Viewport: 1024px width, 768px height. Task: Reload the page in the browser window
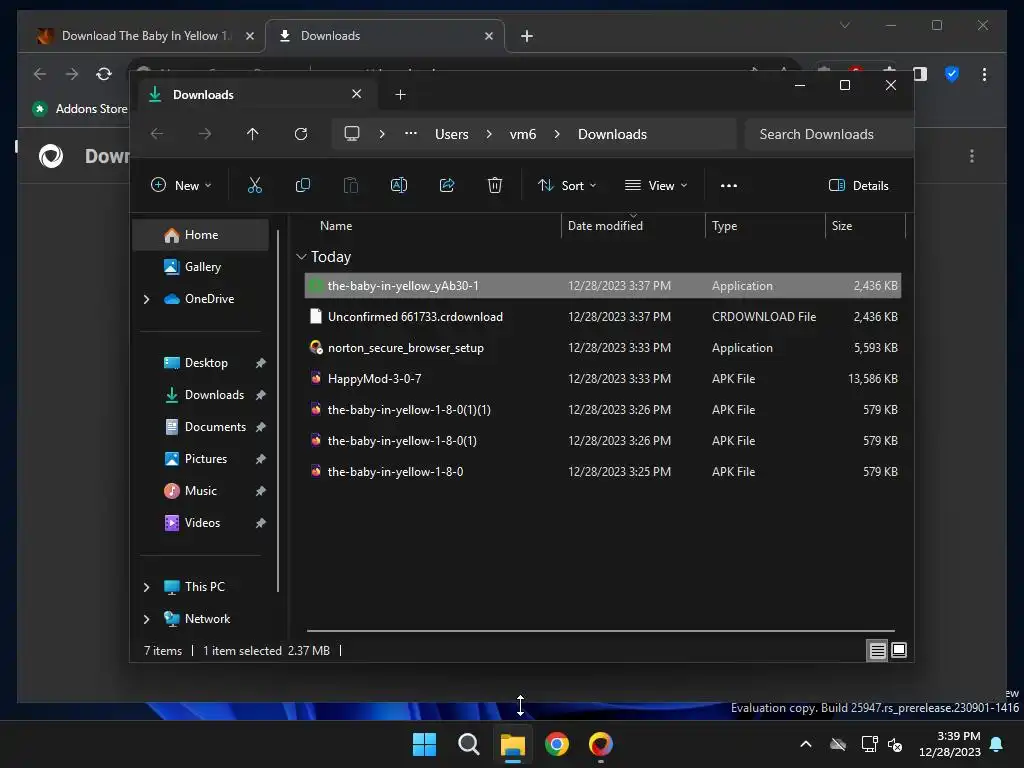point(104,74)
